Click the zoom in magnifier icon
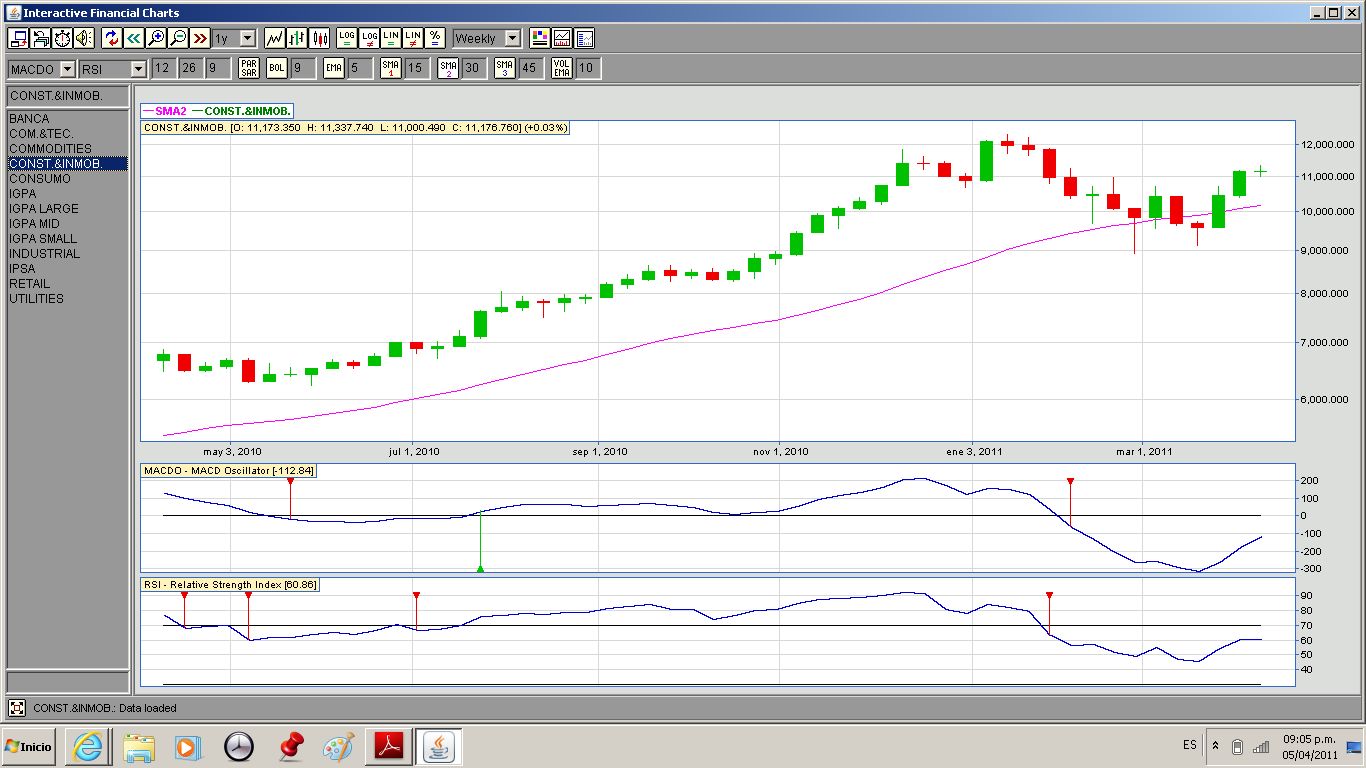The width and height of the screenshot is (1366, 768). 155,38
